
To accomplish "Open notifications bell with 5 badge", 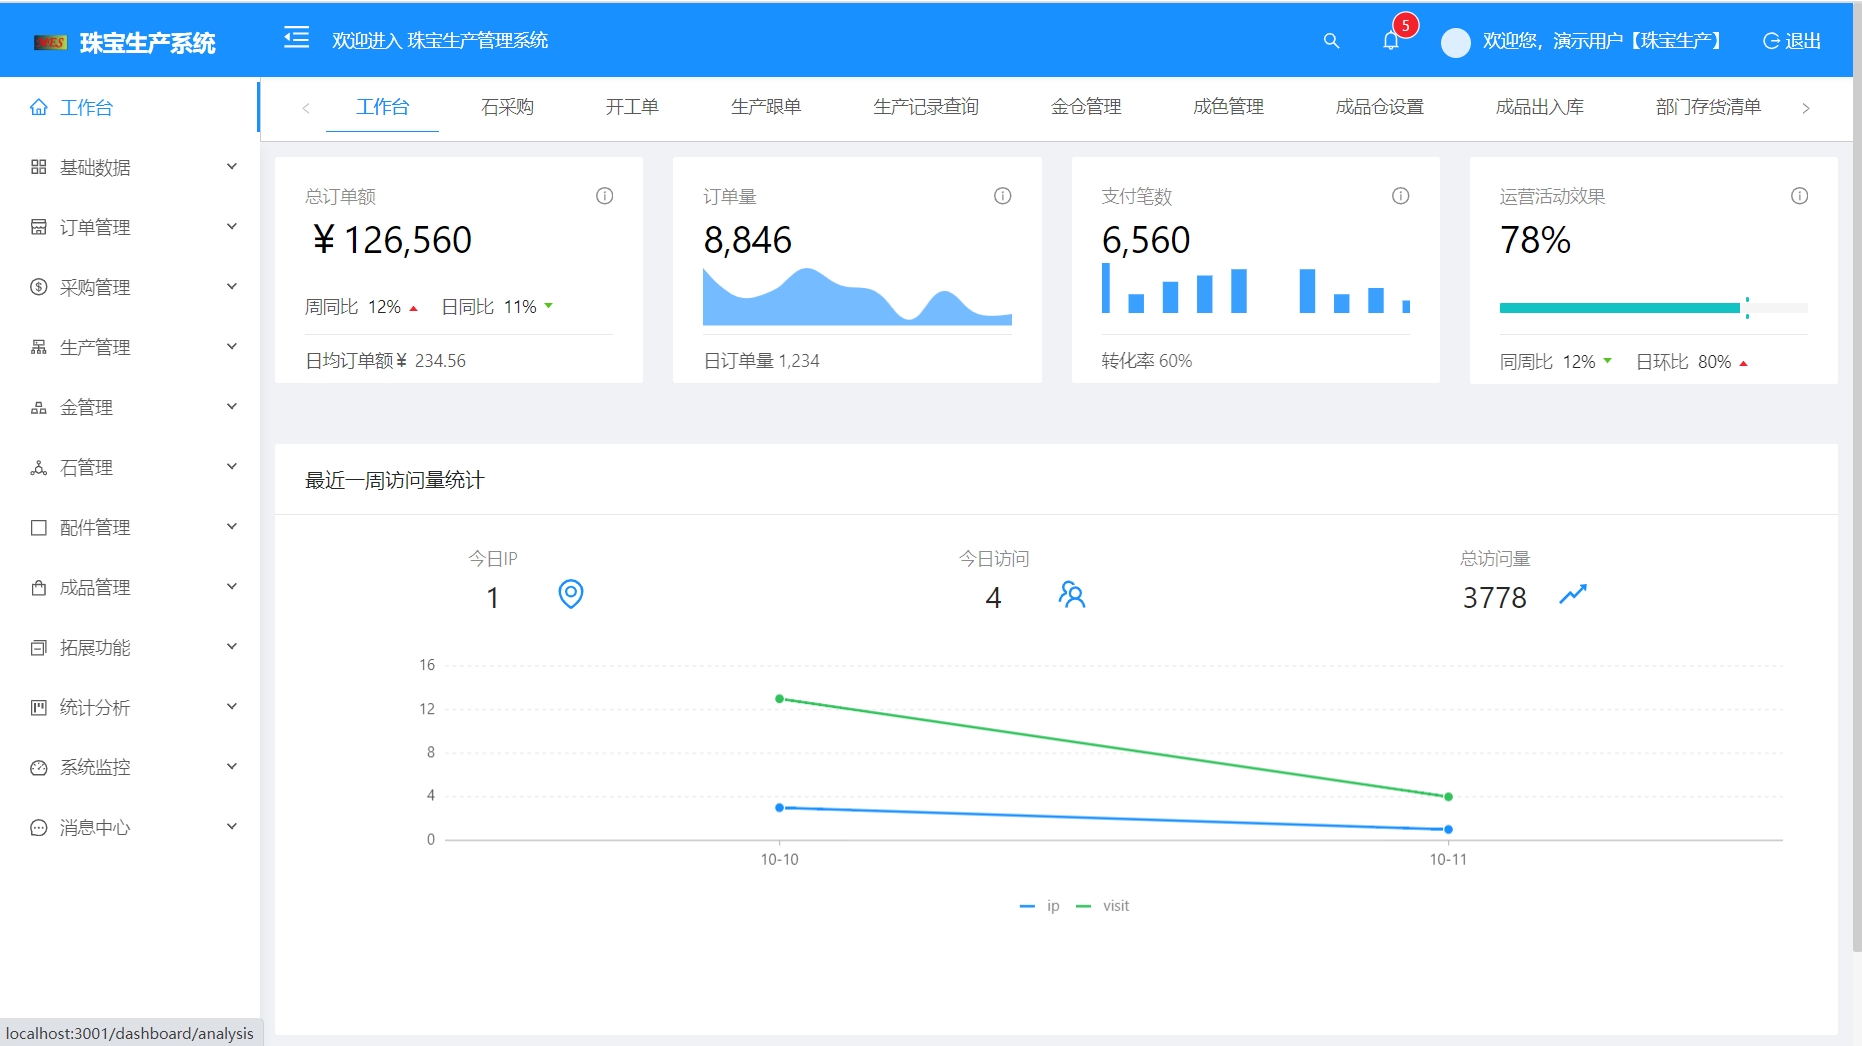I will point(1391,41).
